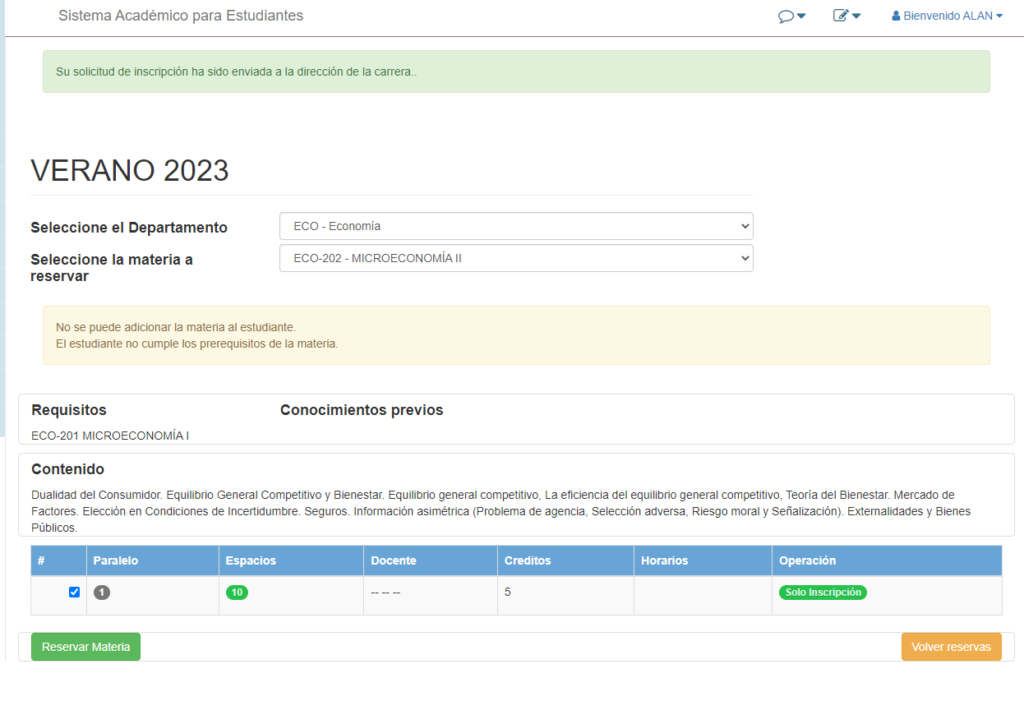
Task: Click the Solo Inscripción status badge
Action: (x=822, y=592)
